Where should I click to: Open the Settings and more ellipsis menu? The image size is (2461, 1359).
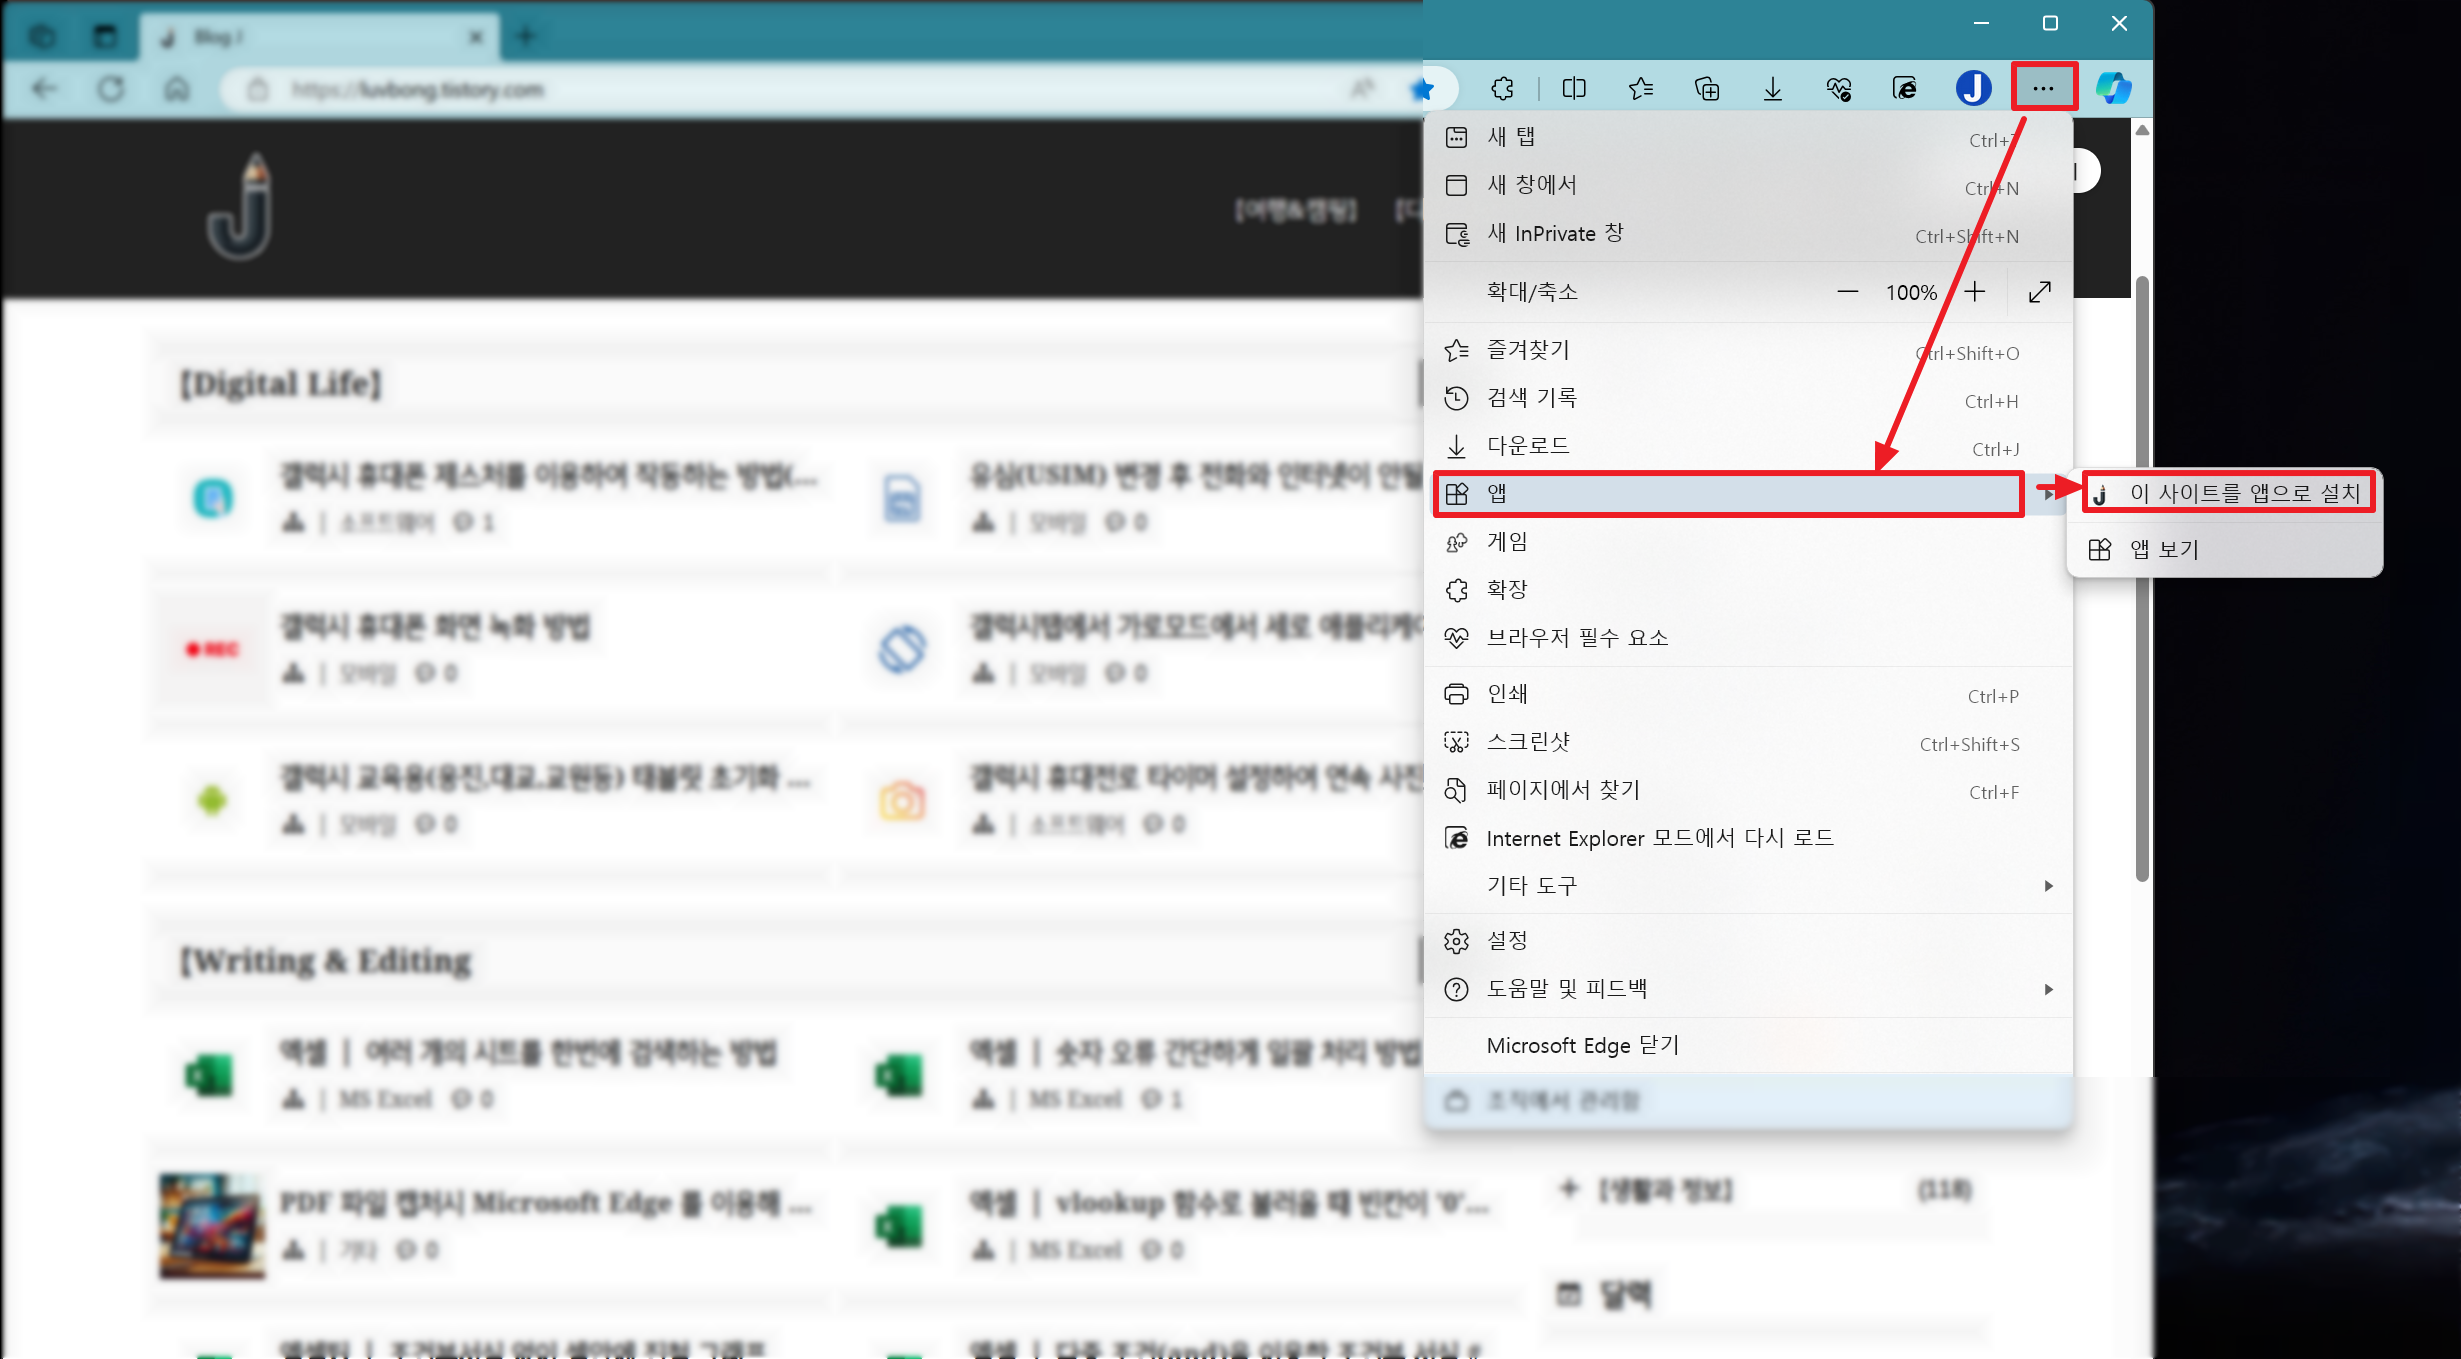tap(2043, 89)
